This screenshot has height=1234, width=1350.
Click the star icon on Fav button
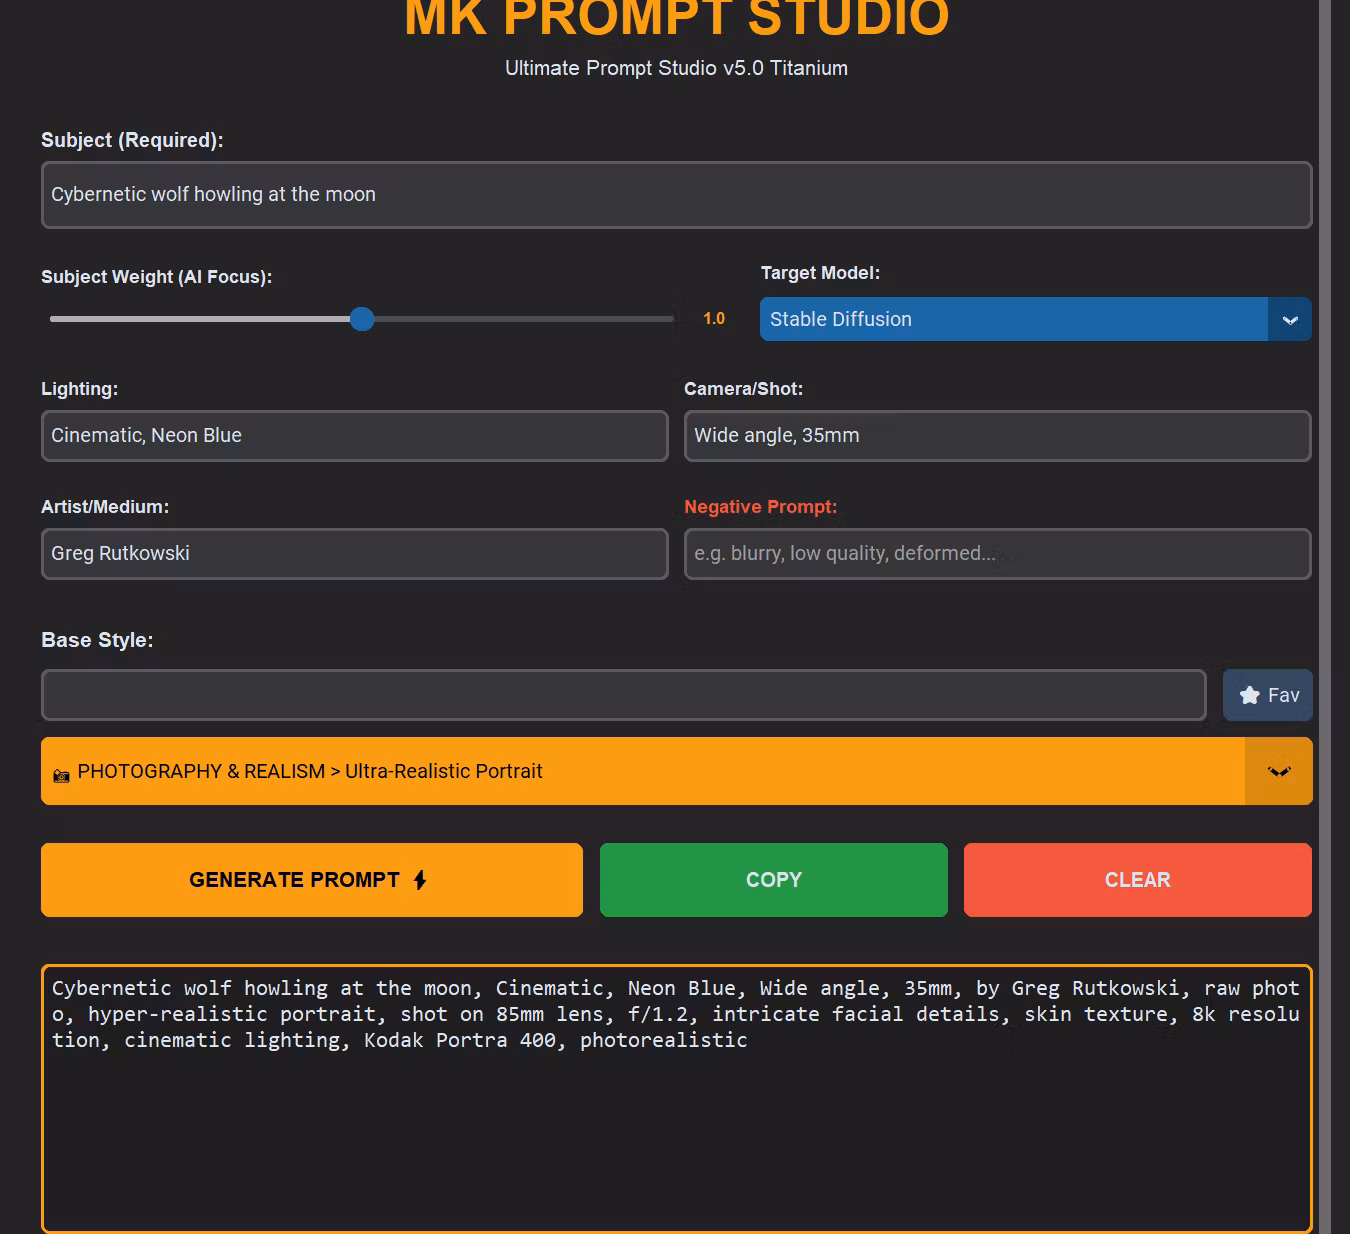point(1249,695)
